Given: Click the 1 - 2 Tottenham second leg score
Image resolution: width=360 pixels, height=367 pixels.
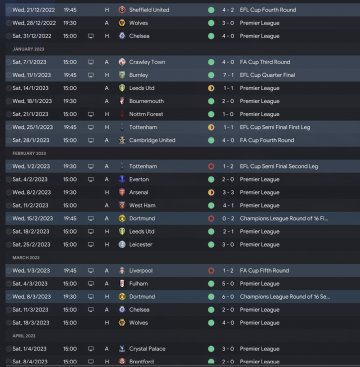Looking at the screenshot, I should coord(228,166).
